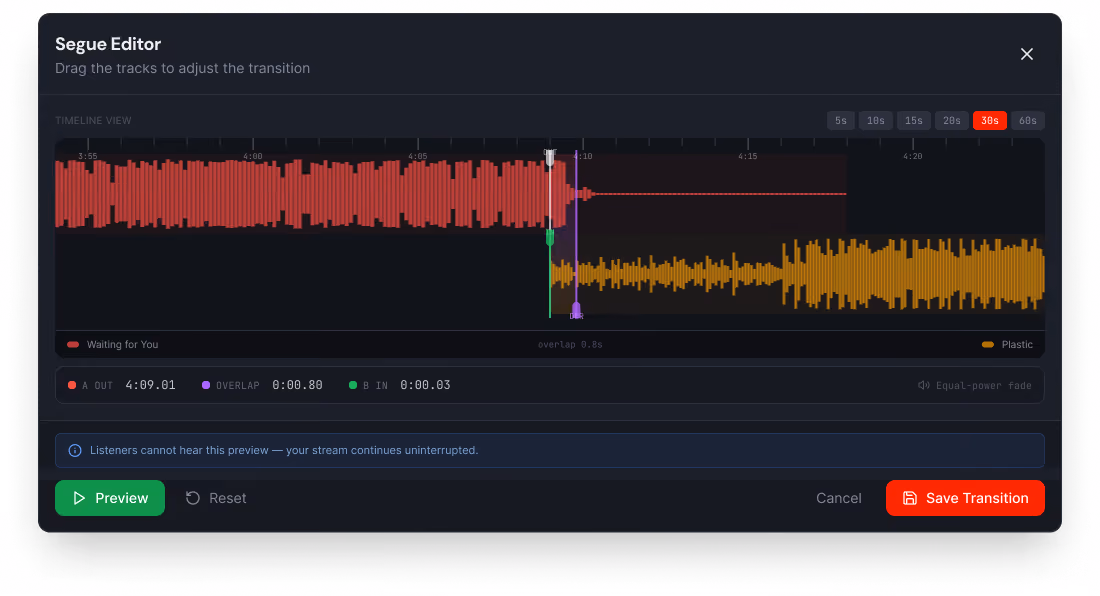Close the Segue Editor dialog

coord(1026,54)
